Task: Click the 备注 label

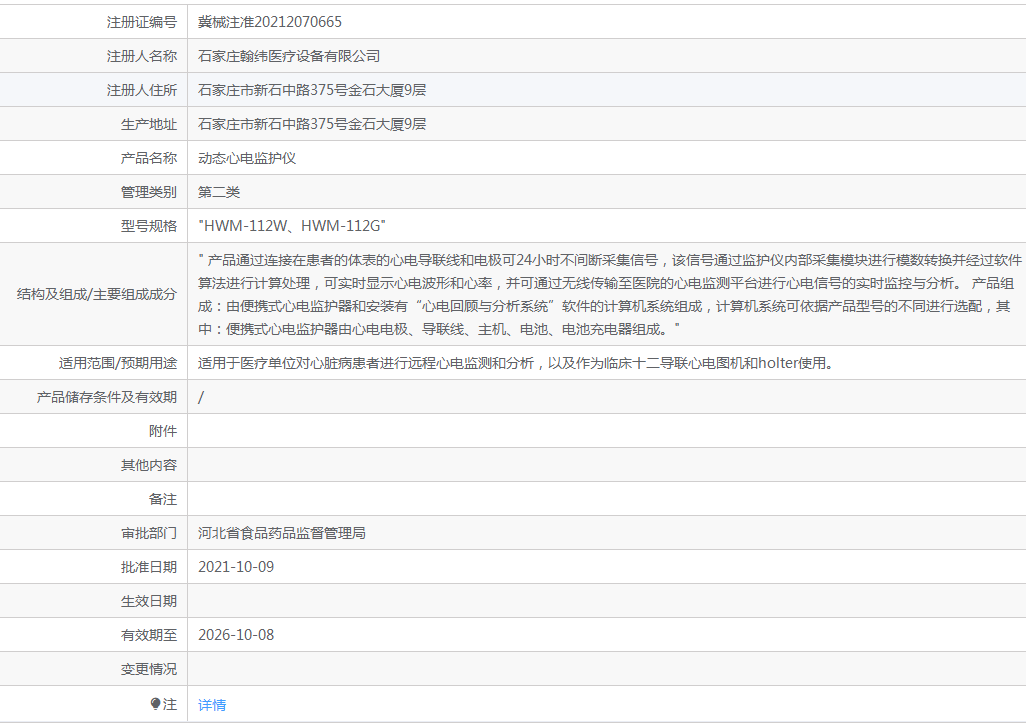Action: (x=163, y=499)
